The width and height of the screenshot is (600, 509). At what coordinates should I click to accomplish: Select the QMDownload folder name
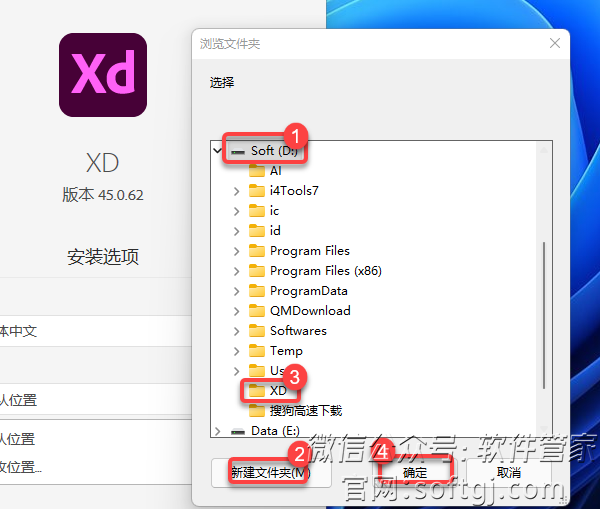click(x=310, y=311)
